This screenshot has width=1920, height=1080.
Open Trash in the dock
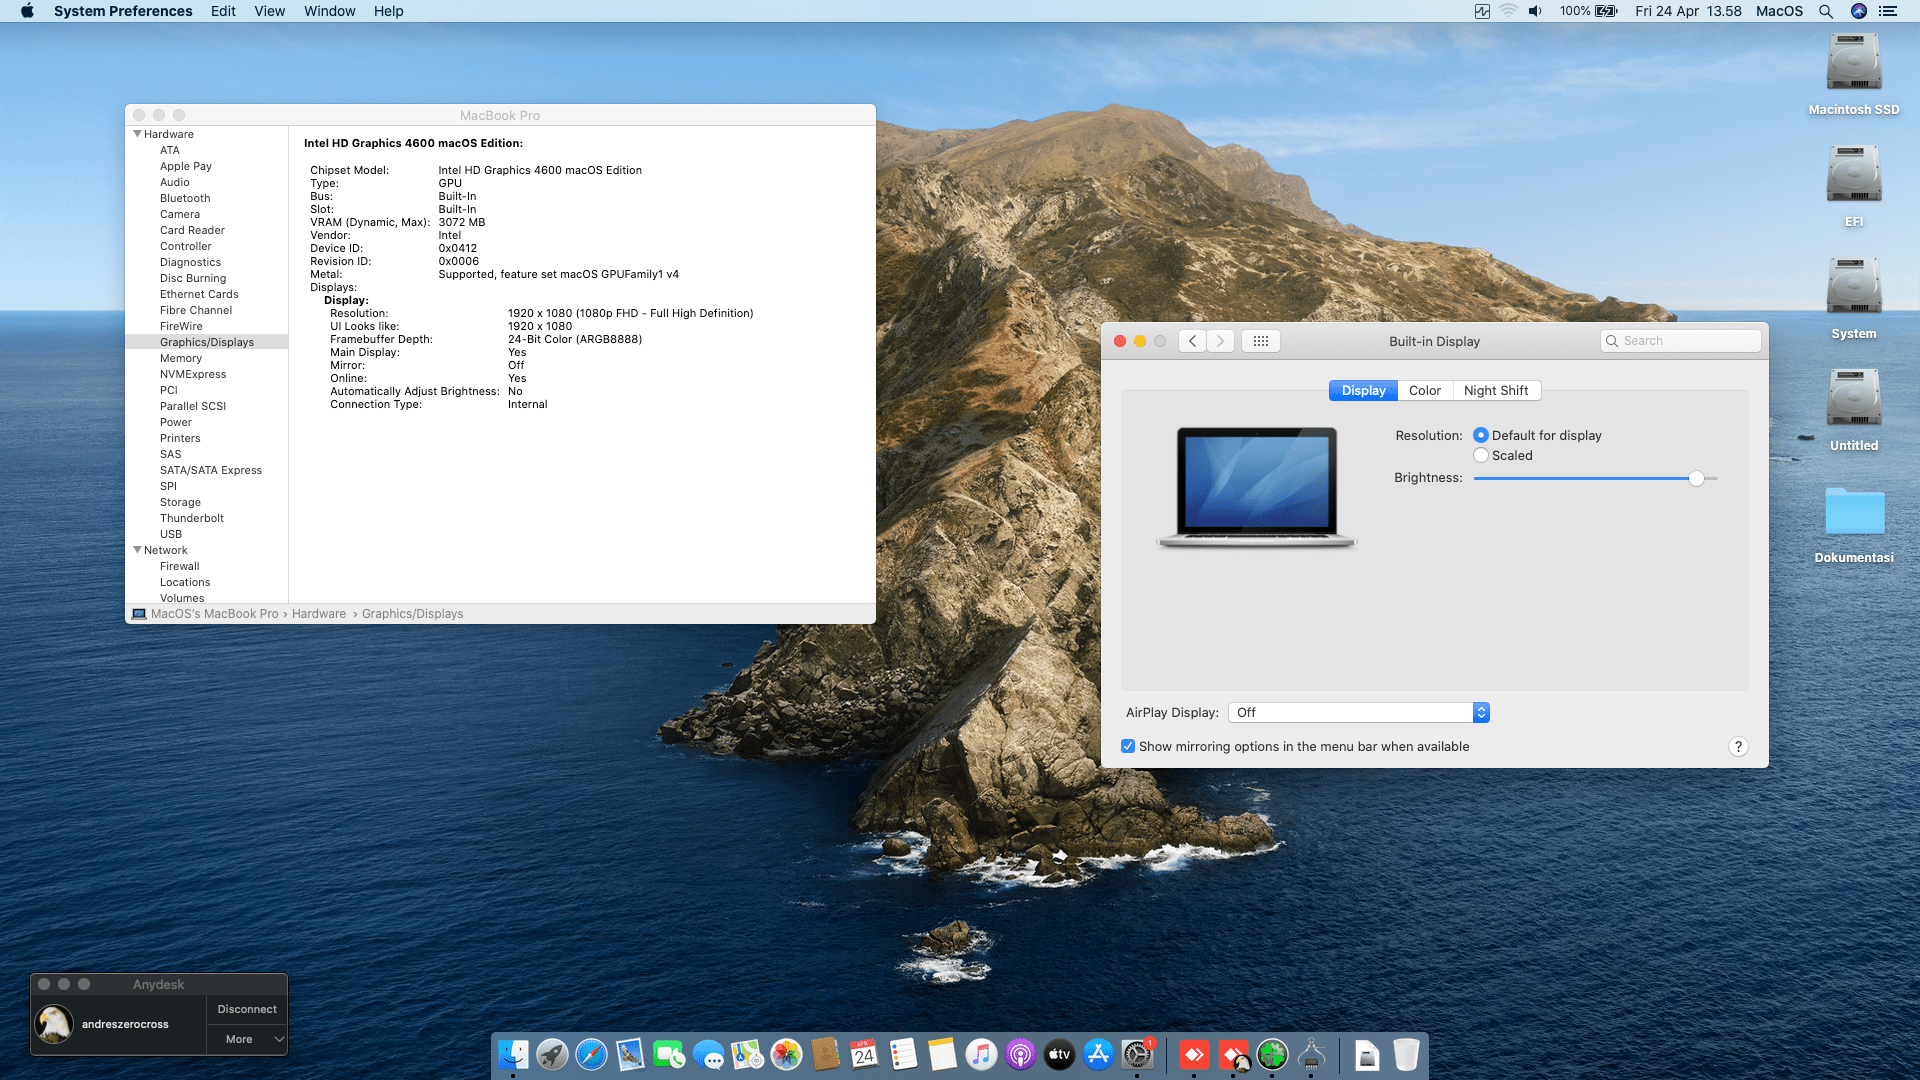(x=1406, y=1055)
